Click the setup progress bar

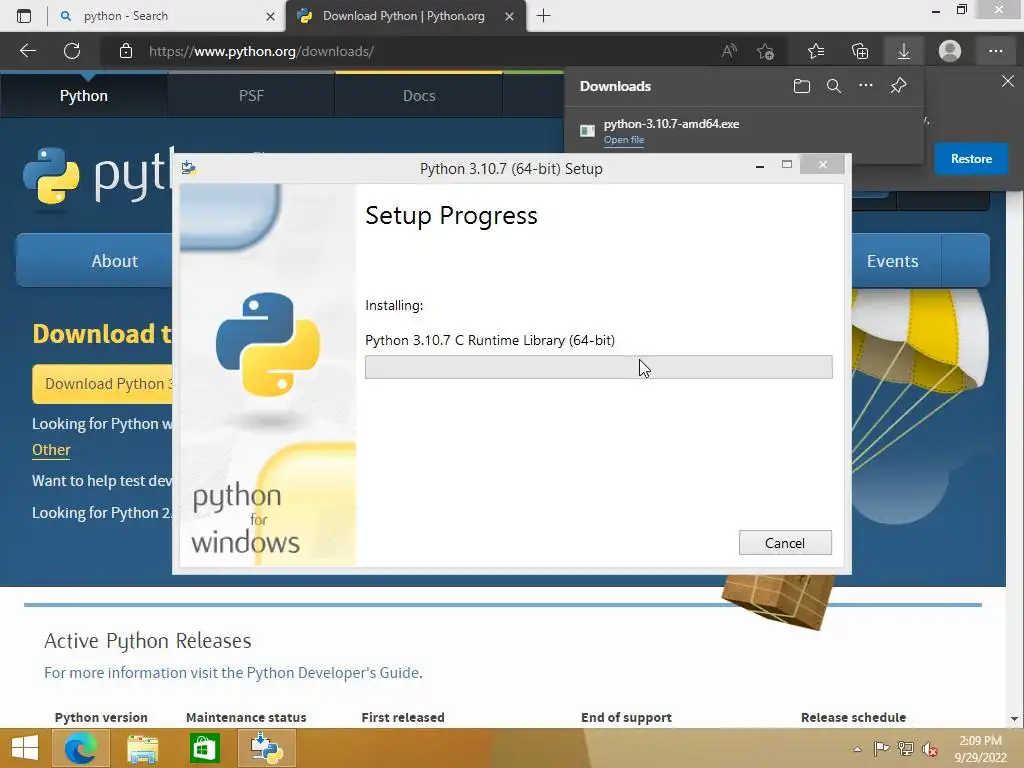(598, 367)
